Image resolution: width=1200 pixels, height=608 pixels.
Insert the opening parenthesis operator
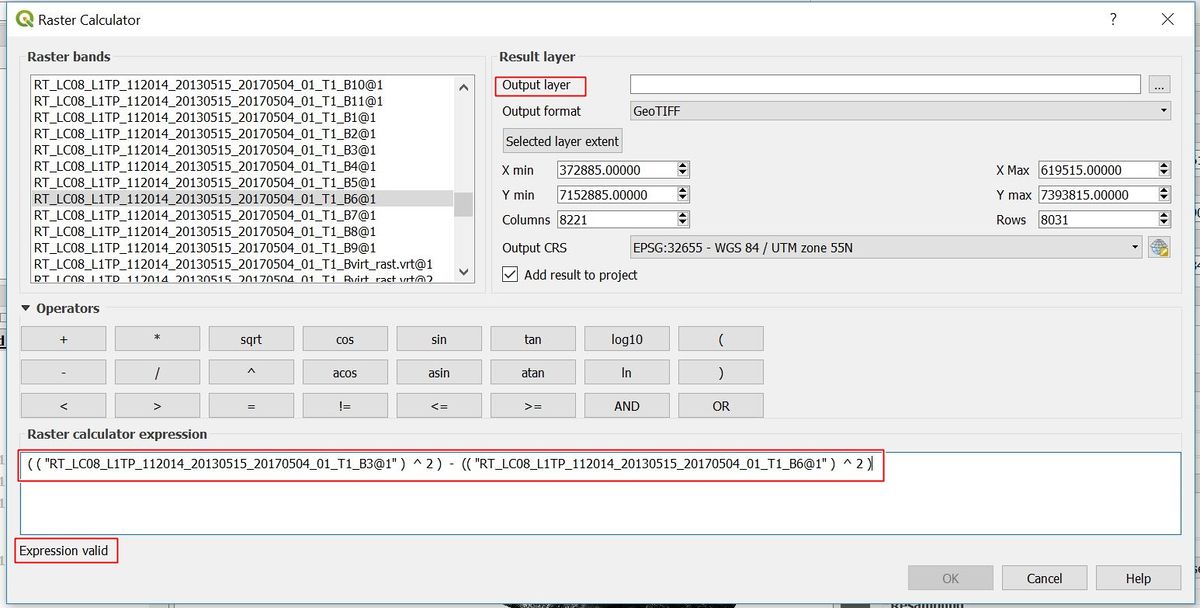(720, 338)
